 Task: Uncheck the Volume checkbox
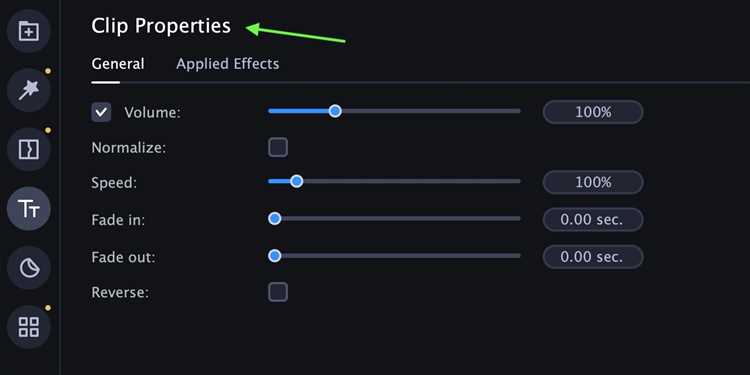[x=101, y=112]
